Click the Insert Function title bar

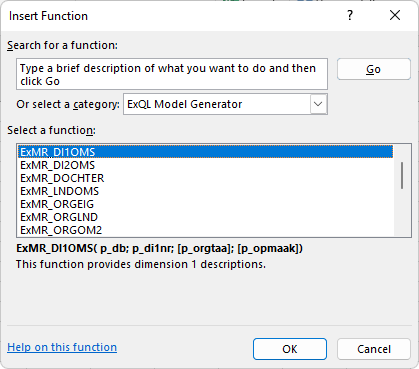173,16
